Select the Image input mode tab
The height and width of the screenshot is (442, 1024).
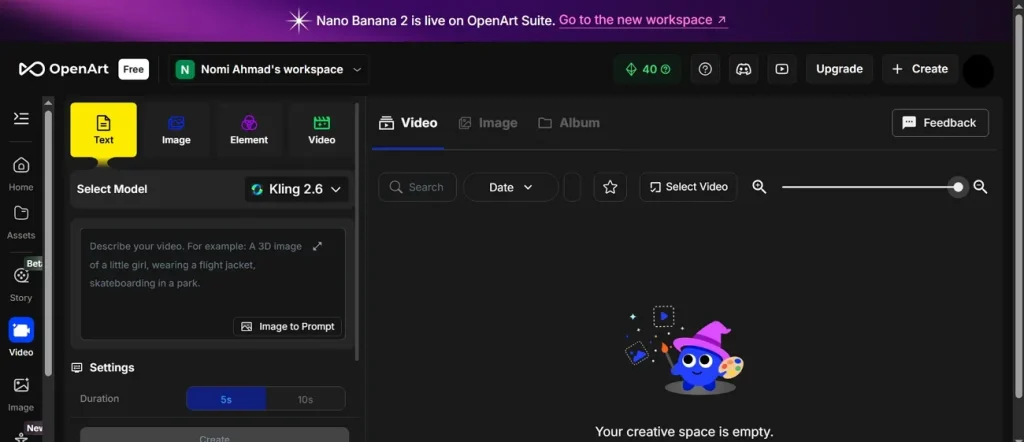click(176, 129)
